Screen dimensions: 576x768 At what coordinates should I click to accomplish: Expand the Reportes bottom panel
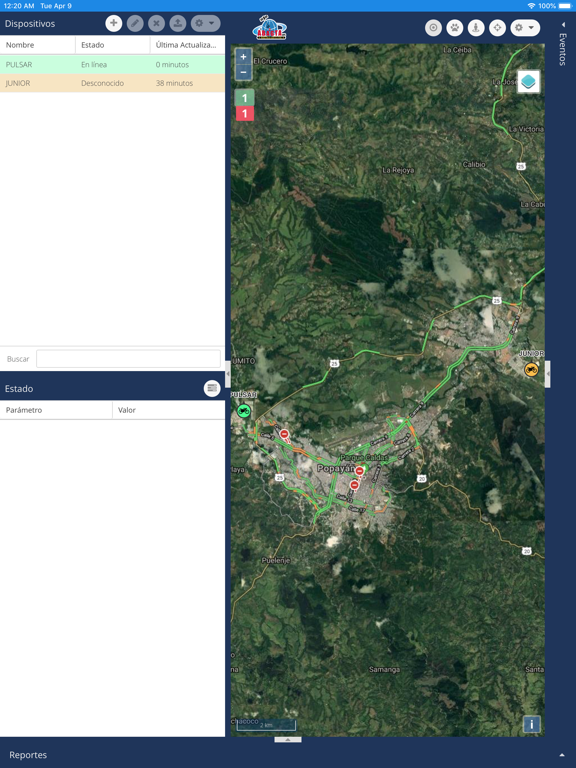pos(561,755)
